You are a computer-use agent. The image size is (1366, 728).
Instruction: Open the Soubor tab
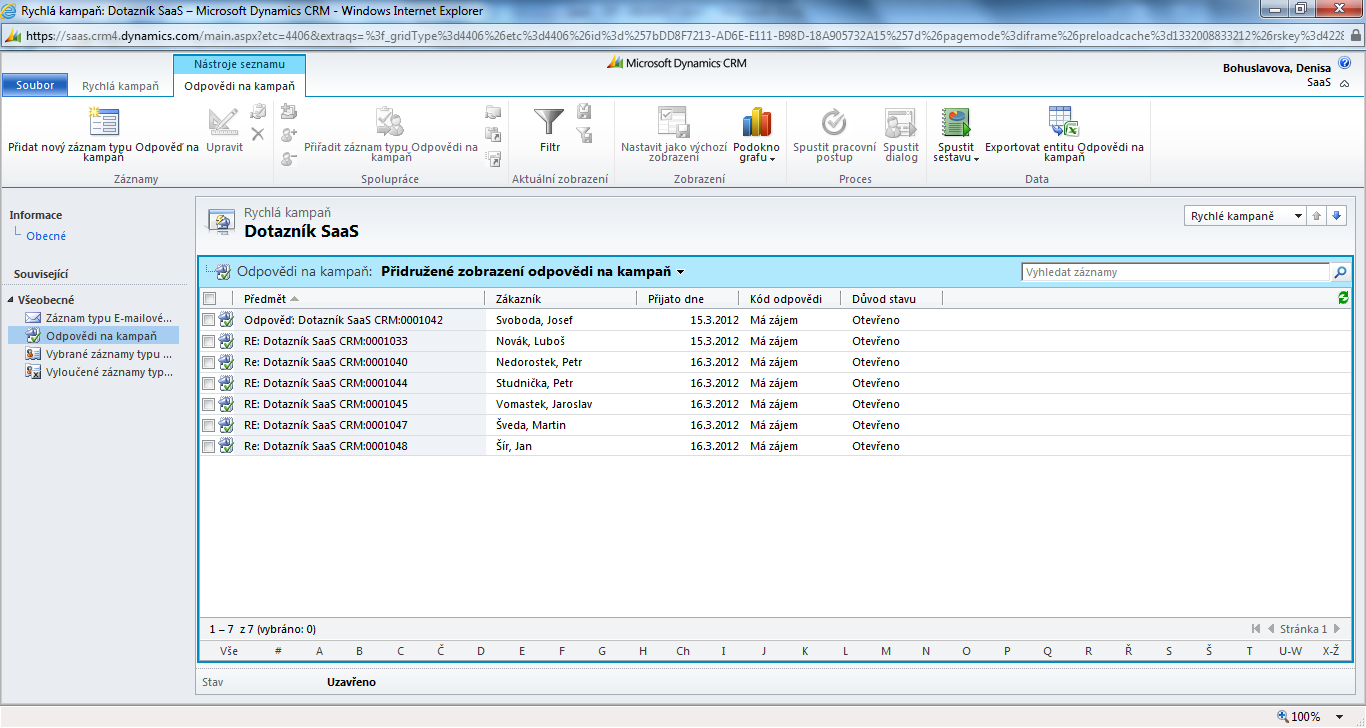coord(35,86)
